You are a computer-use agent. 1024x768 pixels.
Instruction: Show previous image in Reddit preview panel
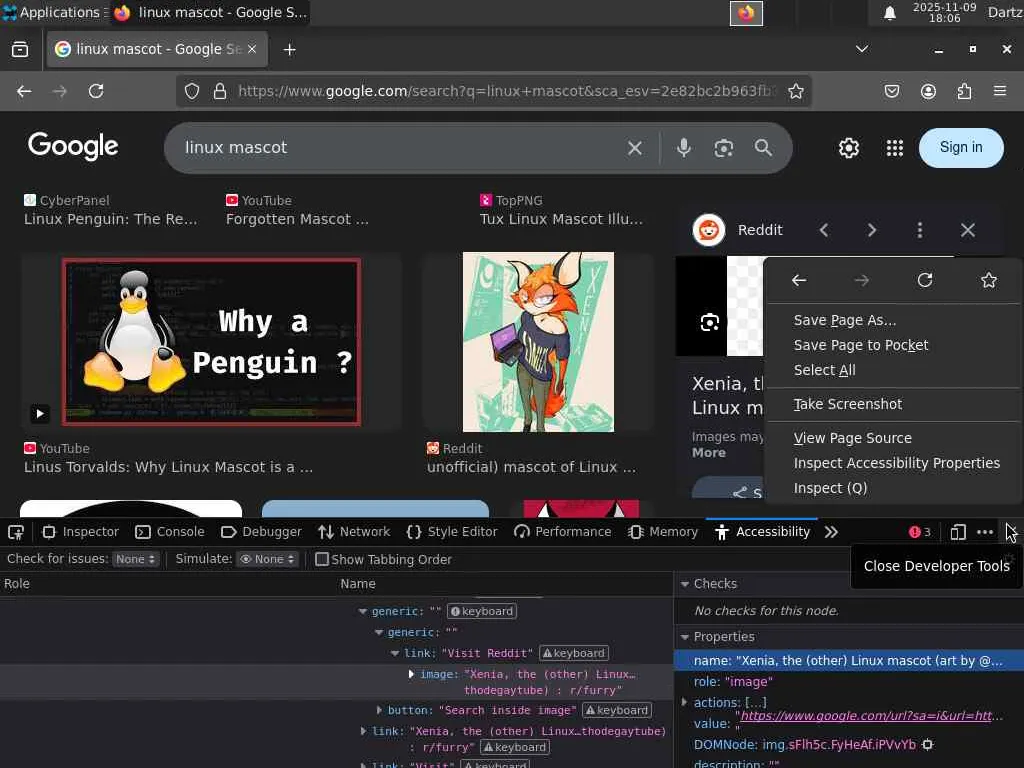pos(824,230)
